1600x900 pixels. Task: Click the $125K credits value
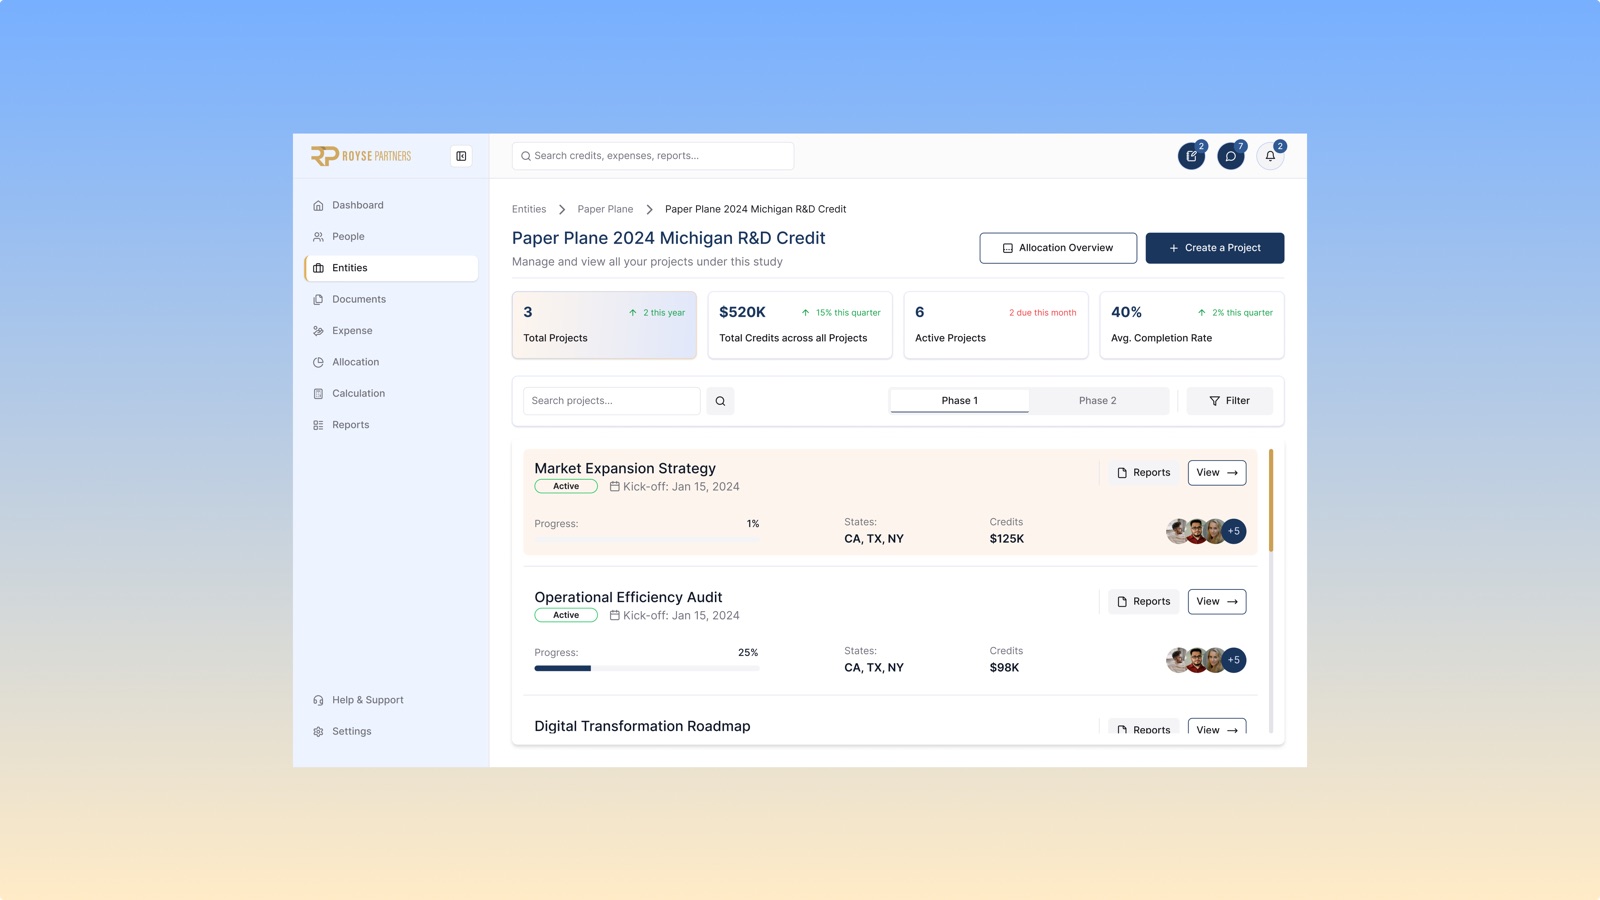click(x=1007, y=539)
